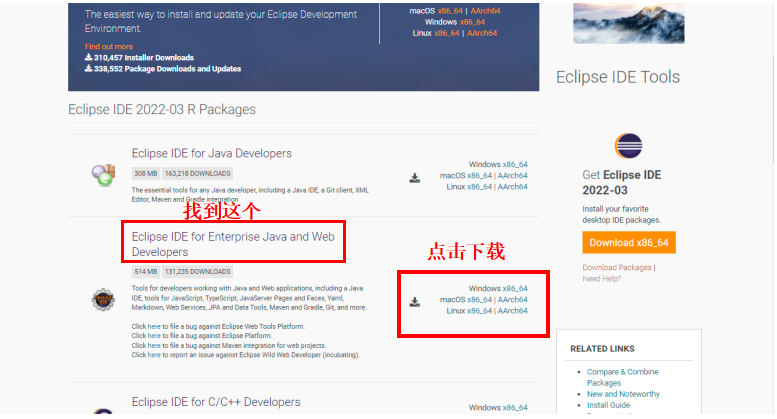Download Java Developers Linux AArch64
The width and height of the screenshot is (777, 419).
tap(512, 187)
